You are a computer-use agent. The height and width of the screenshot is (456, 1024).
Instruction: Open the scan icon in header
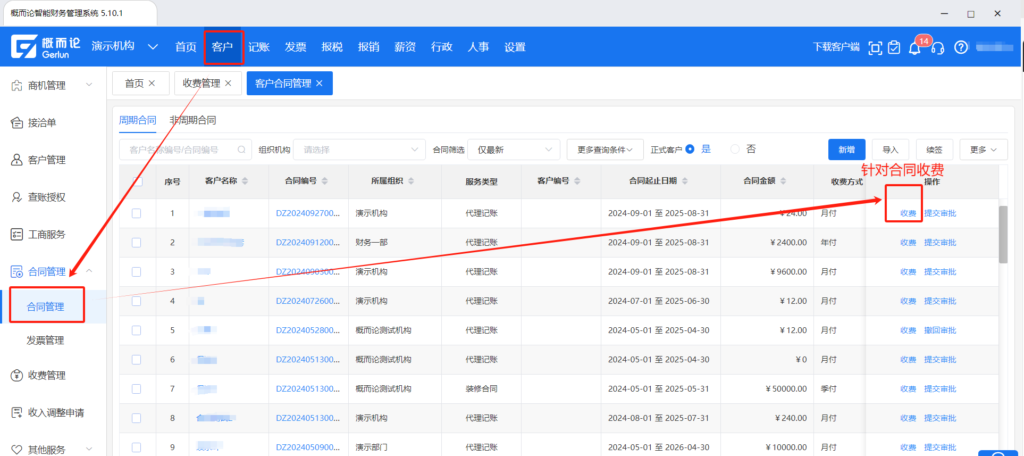pos(875,47)
